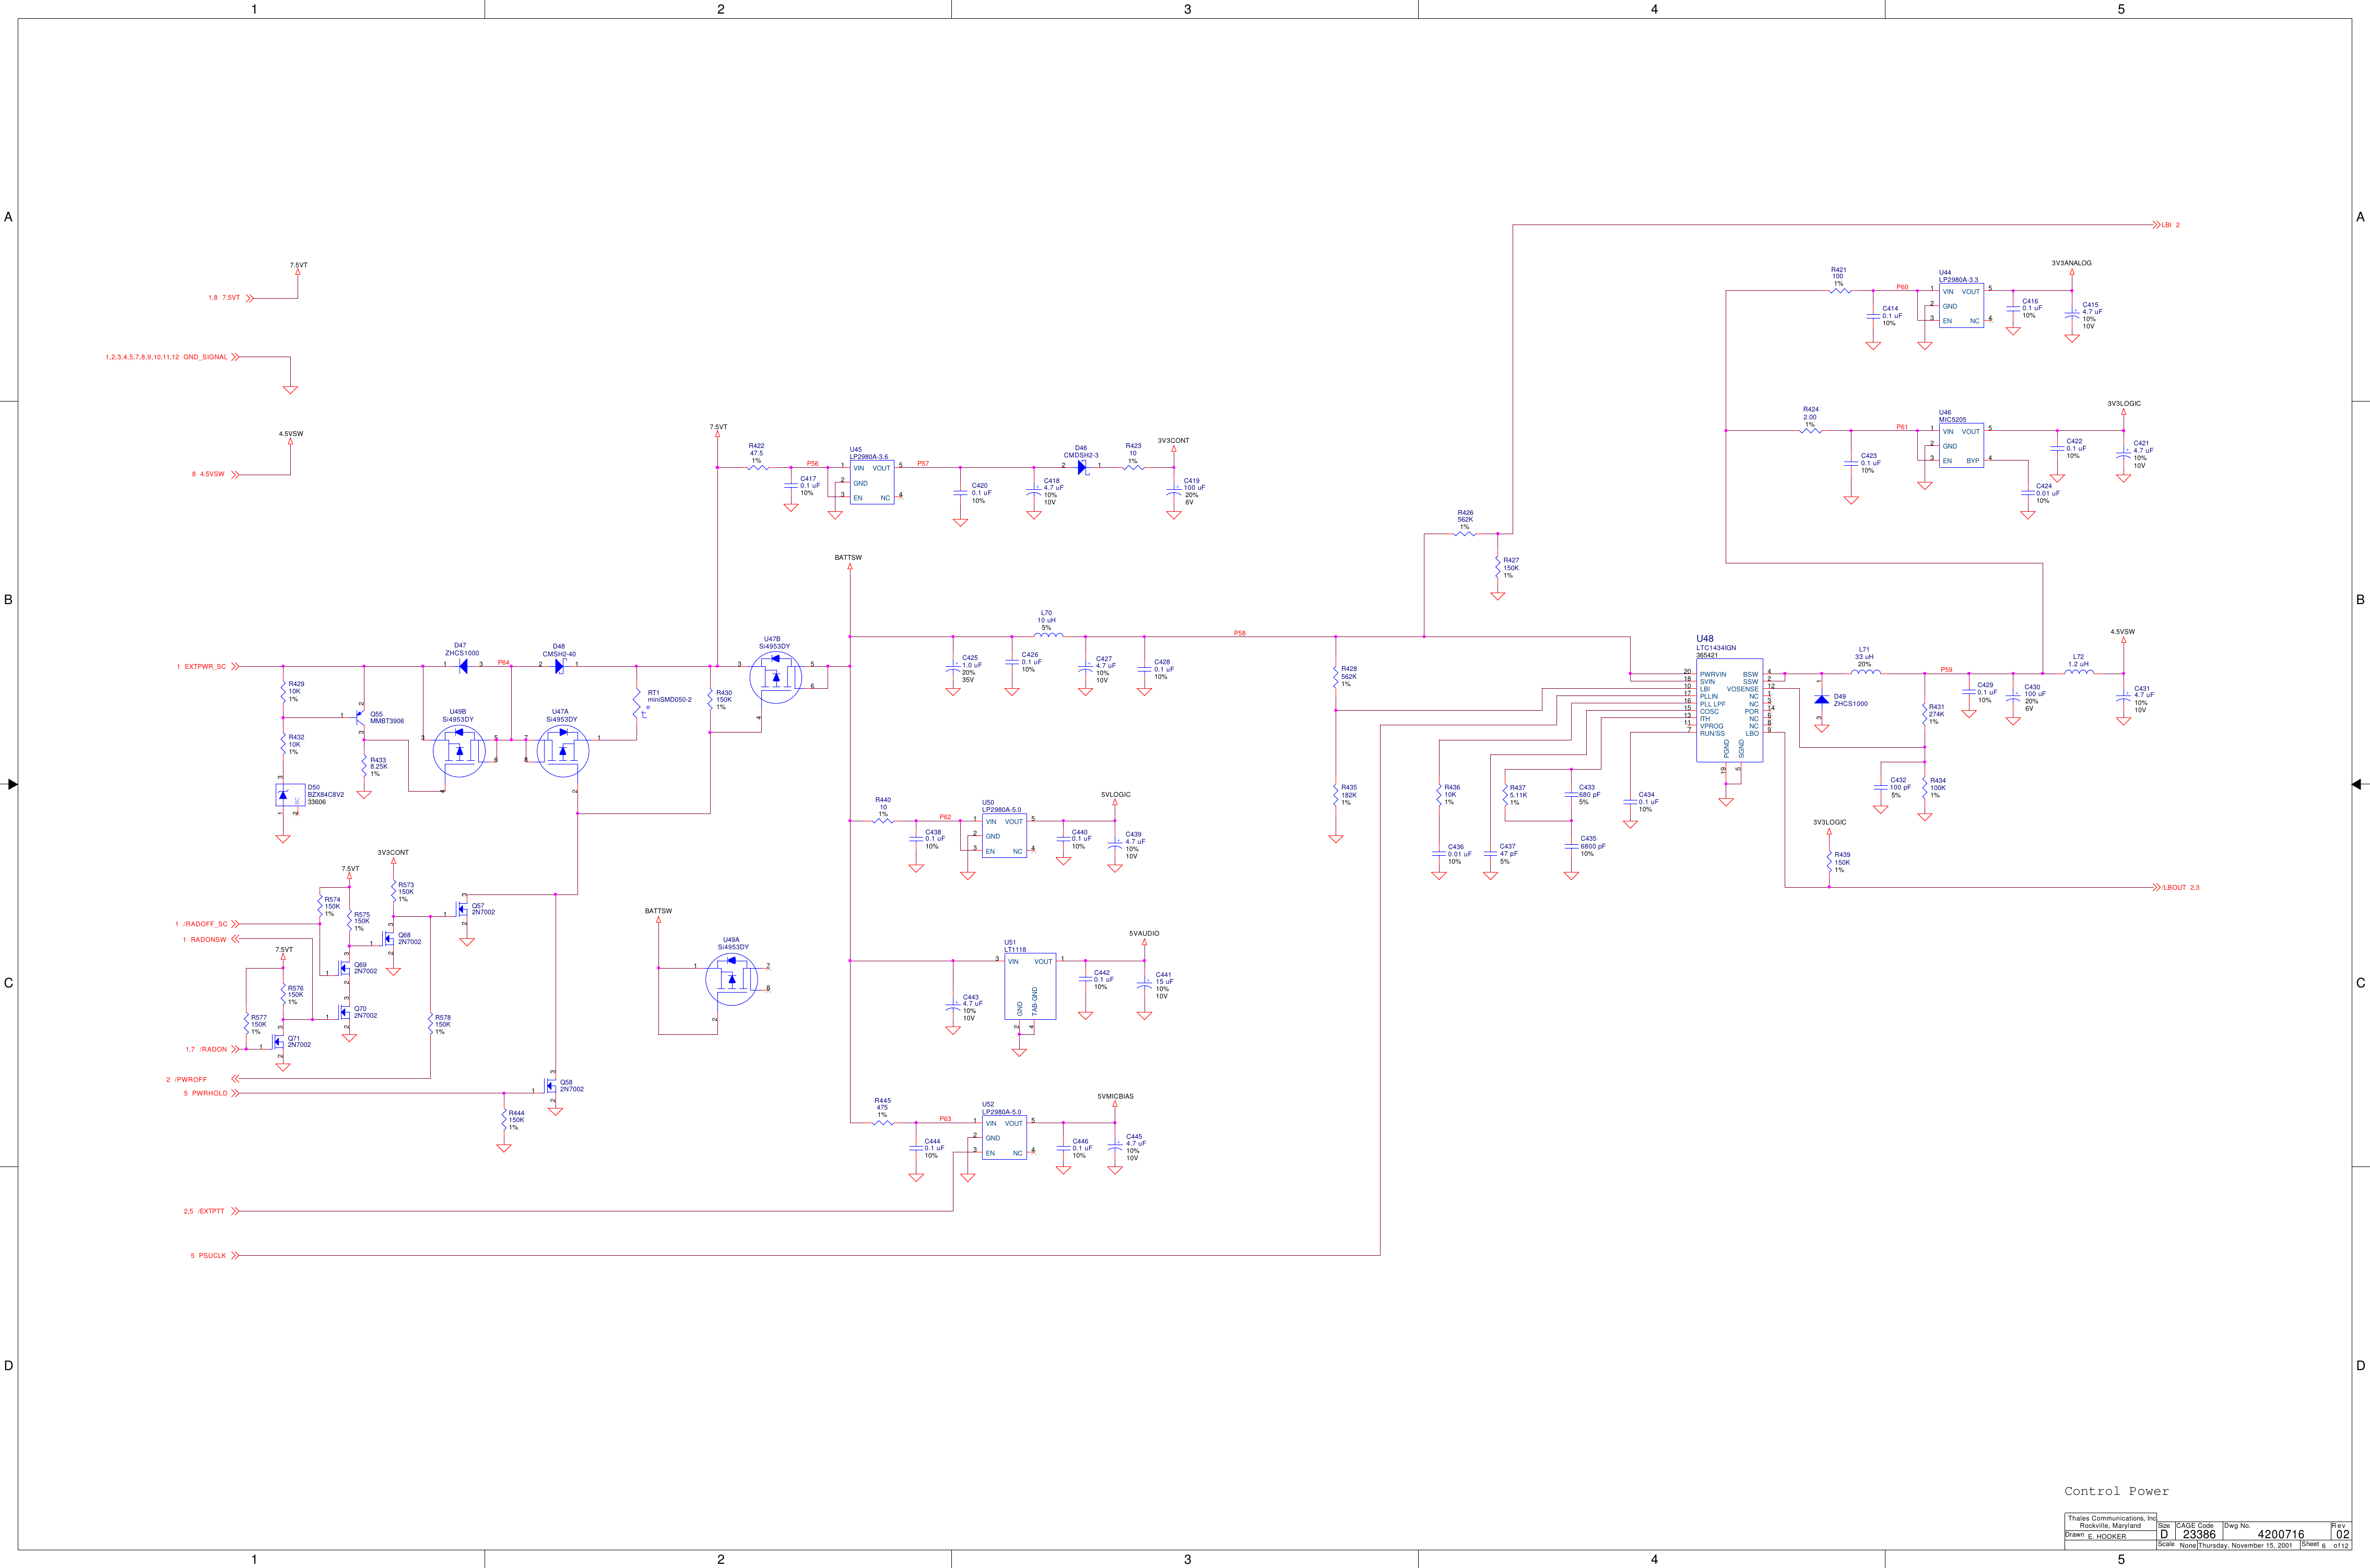The width and height of the screenshot is (2370, 1568).
Task: Click the U47B Si4953DY MOSFET symbol
Action: point(775,677)
